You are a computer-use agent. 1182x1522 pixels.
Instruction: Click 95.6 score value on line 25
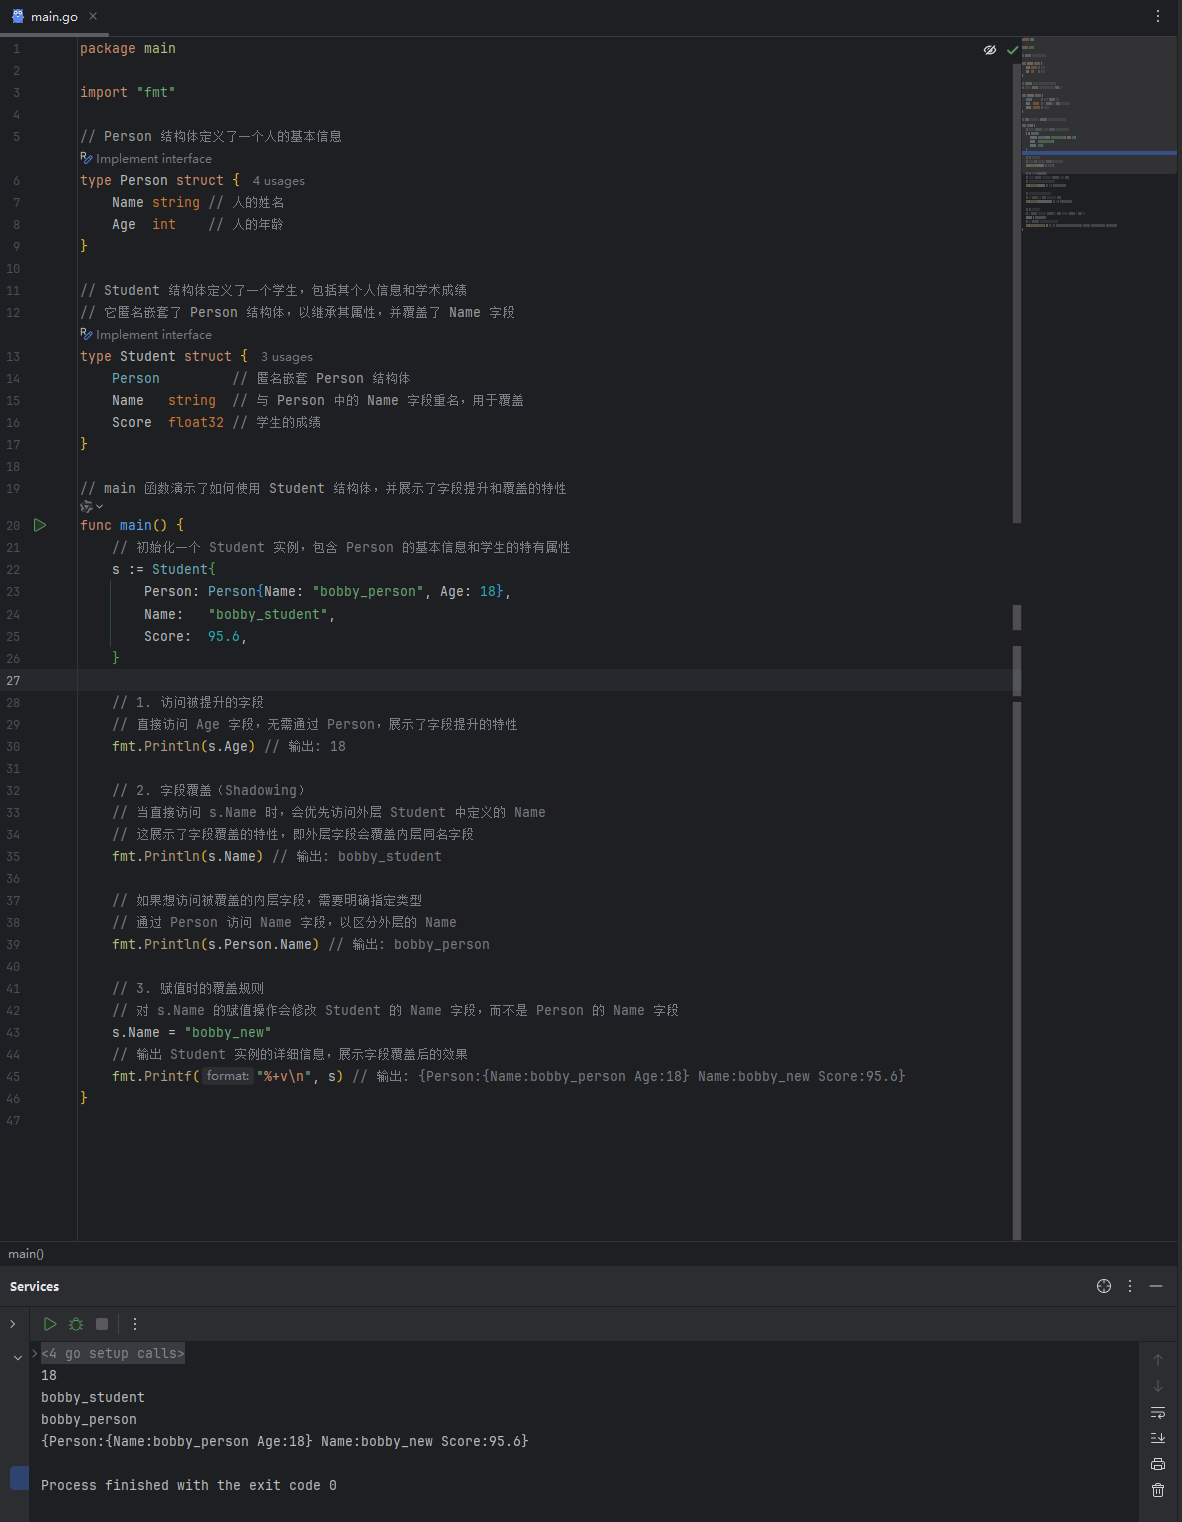(224, 636)
